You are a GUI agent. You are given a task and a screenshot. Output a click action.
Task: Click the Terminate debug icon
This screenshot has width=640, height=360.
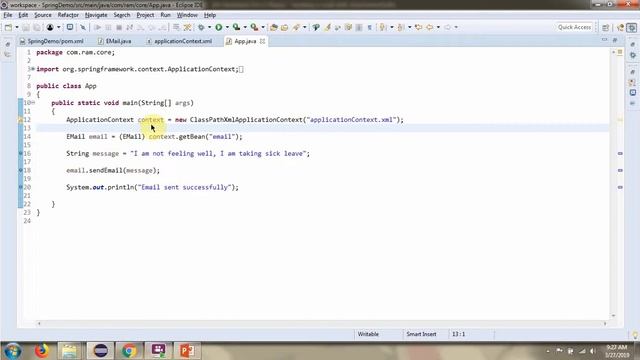coord(119,27)
